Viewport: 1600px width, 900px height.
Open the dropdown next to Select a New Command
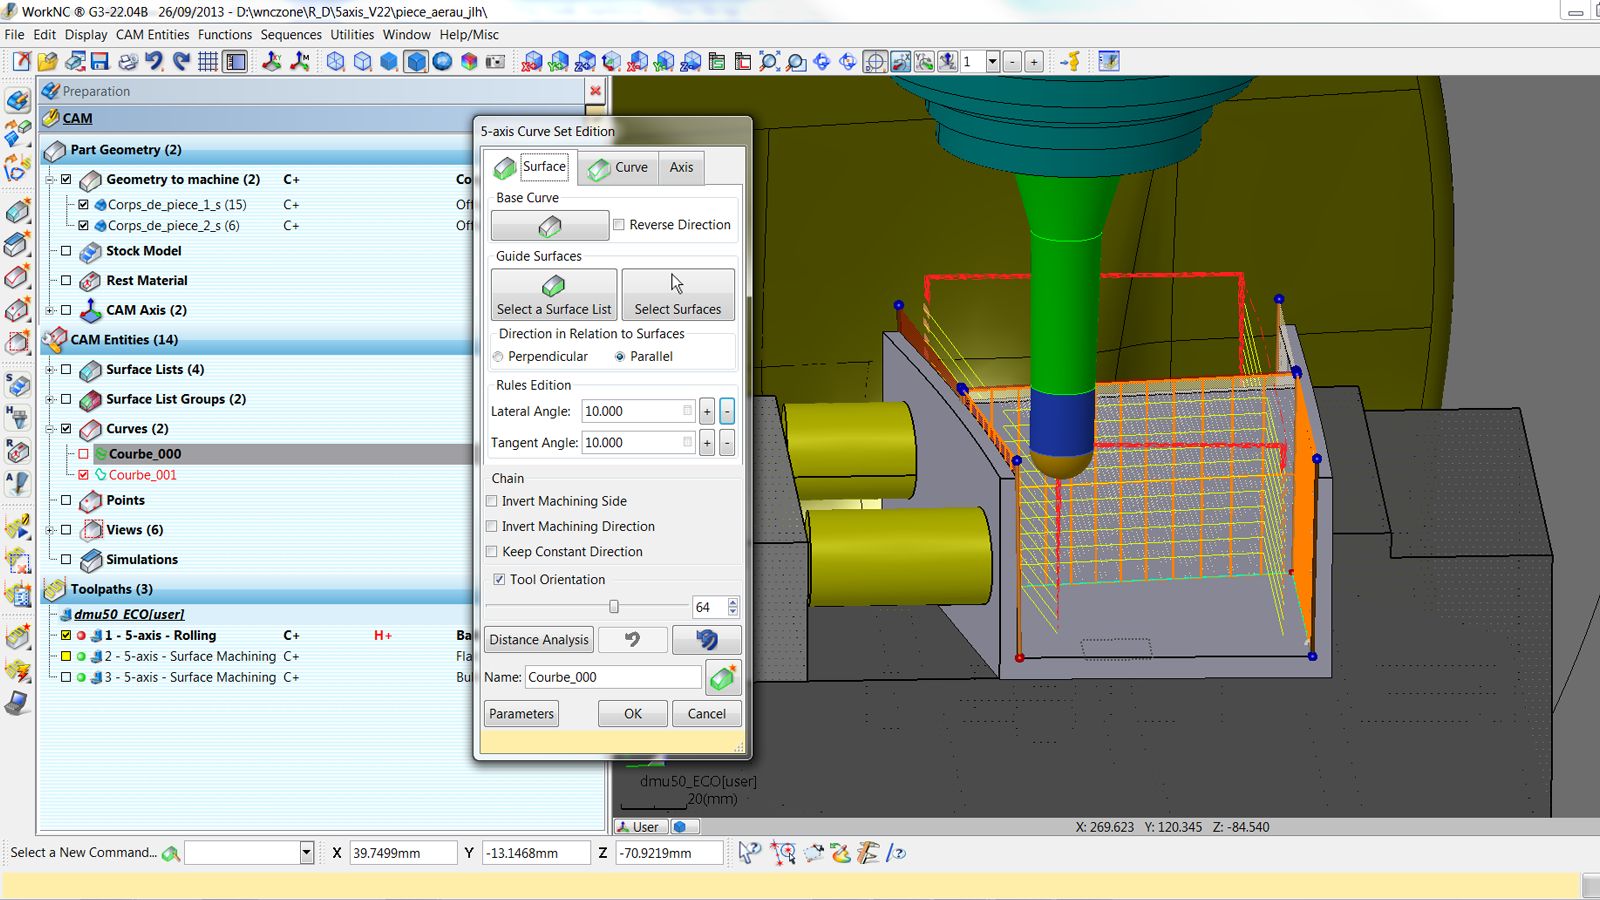tap(306, 853)
